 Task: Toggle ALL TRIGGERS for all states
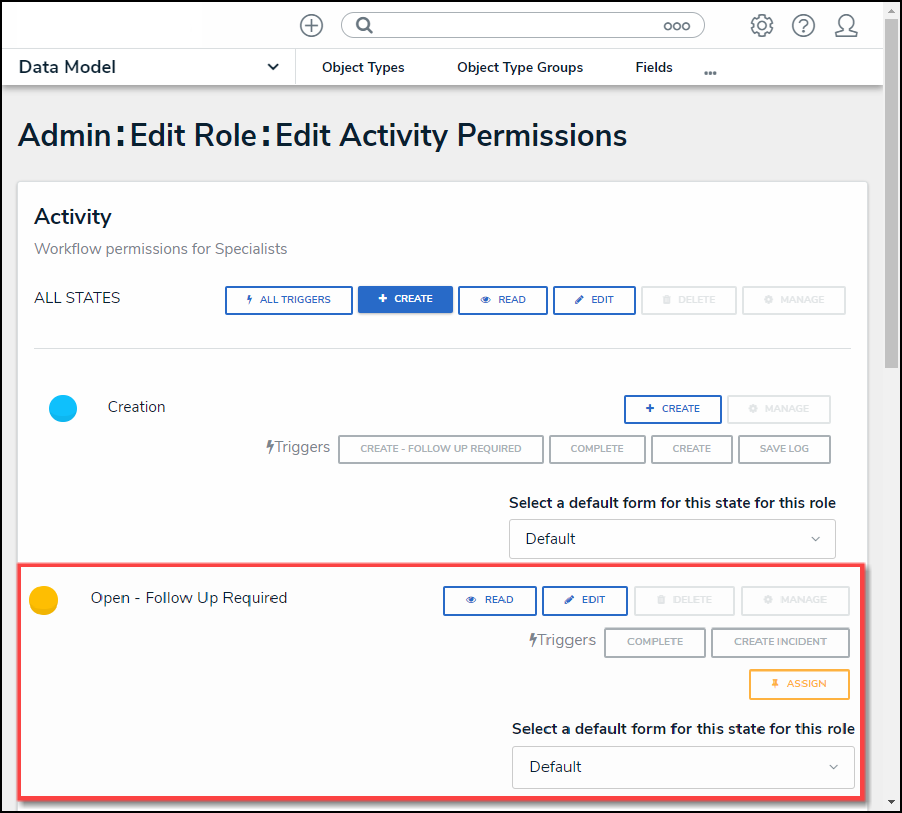[289, 300]
